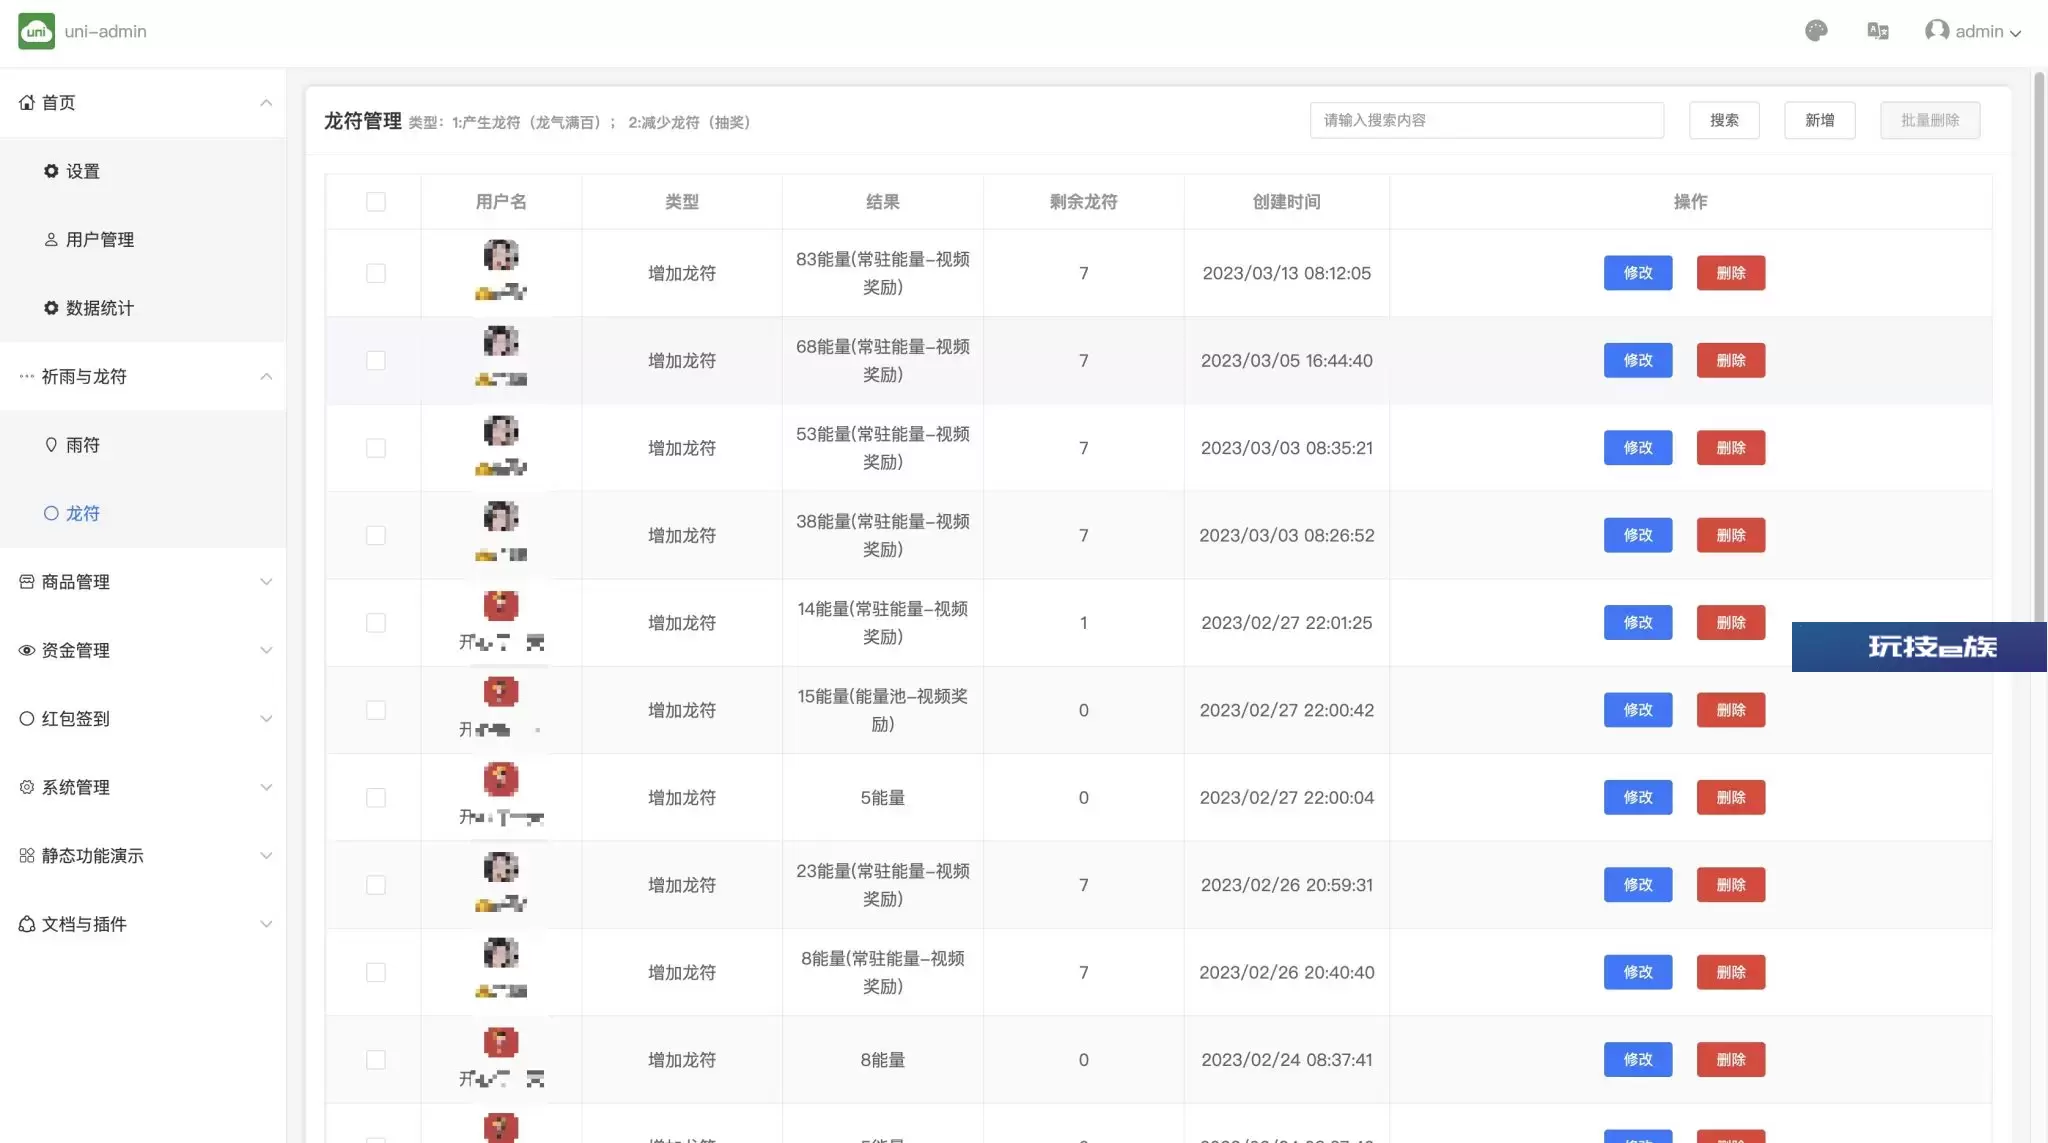This screenshot has width=2048, height=1143.
Task: Click the language translate icon
Action: click(x=1878, y=31)
